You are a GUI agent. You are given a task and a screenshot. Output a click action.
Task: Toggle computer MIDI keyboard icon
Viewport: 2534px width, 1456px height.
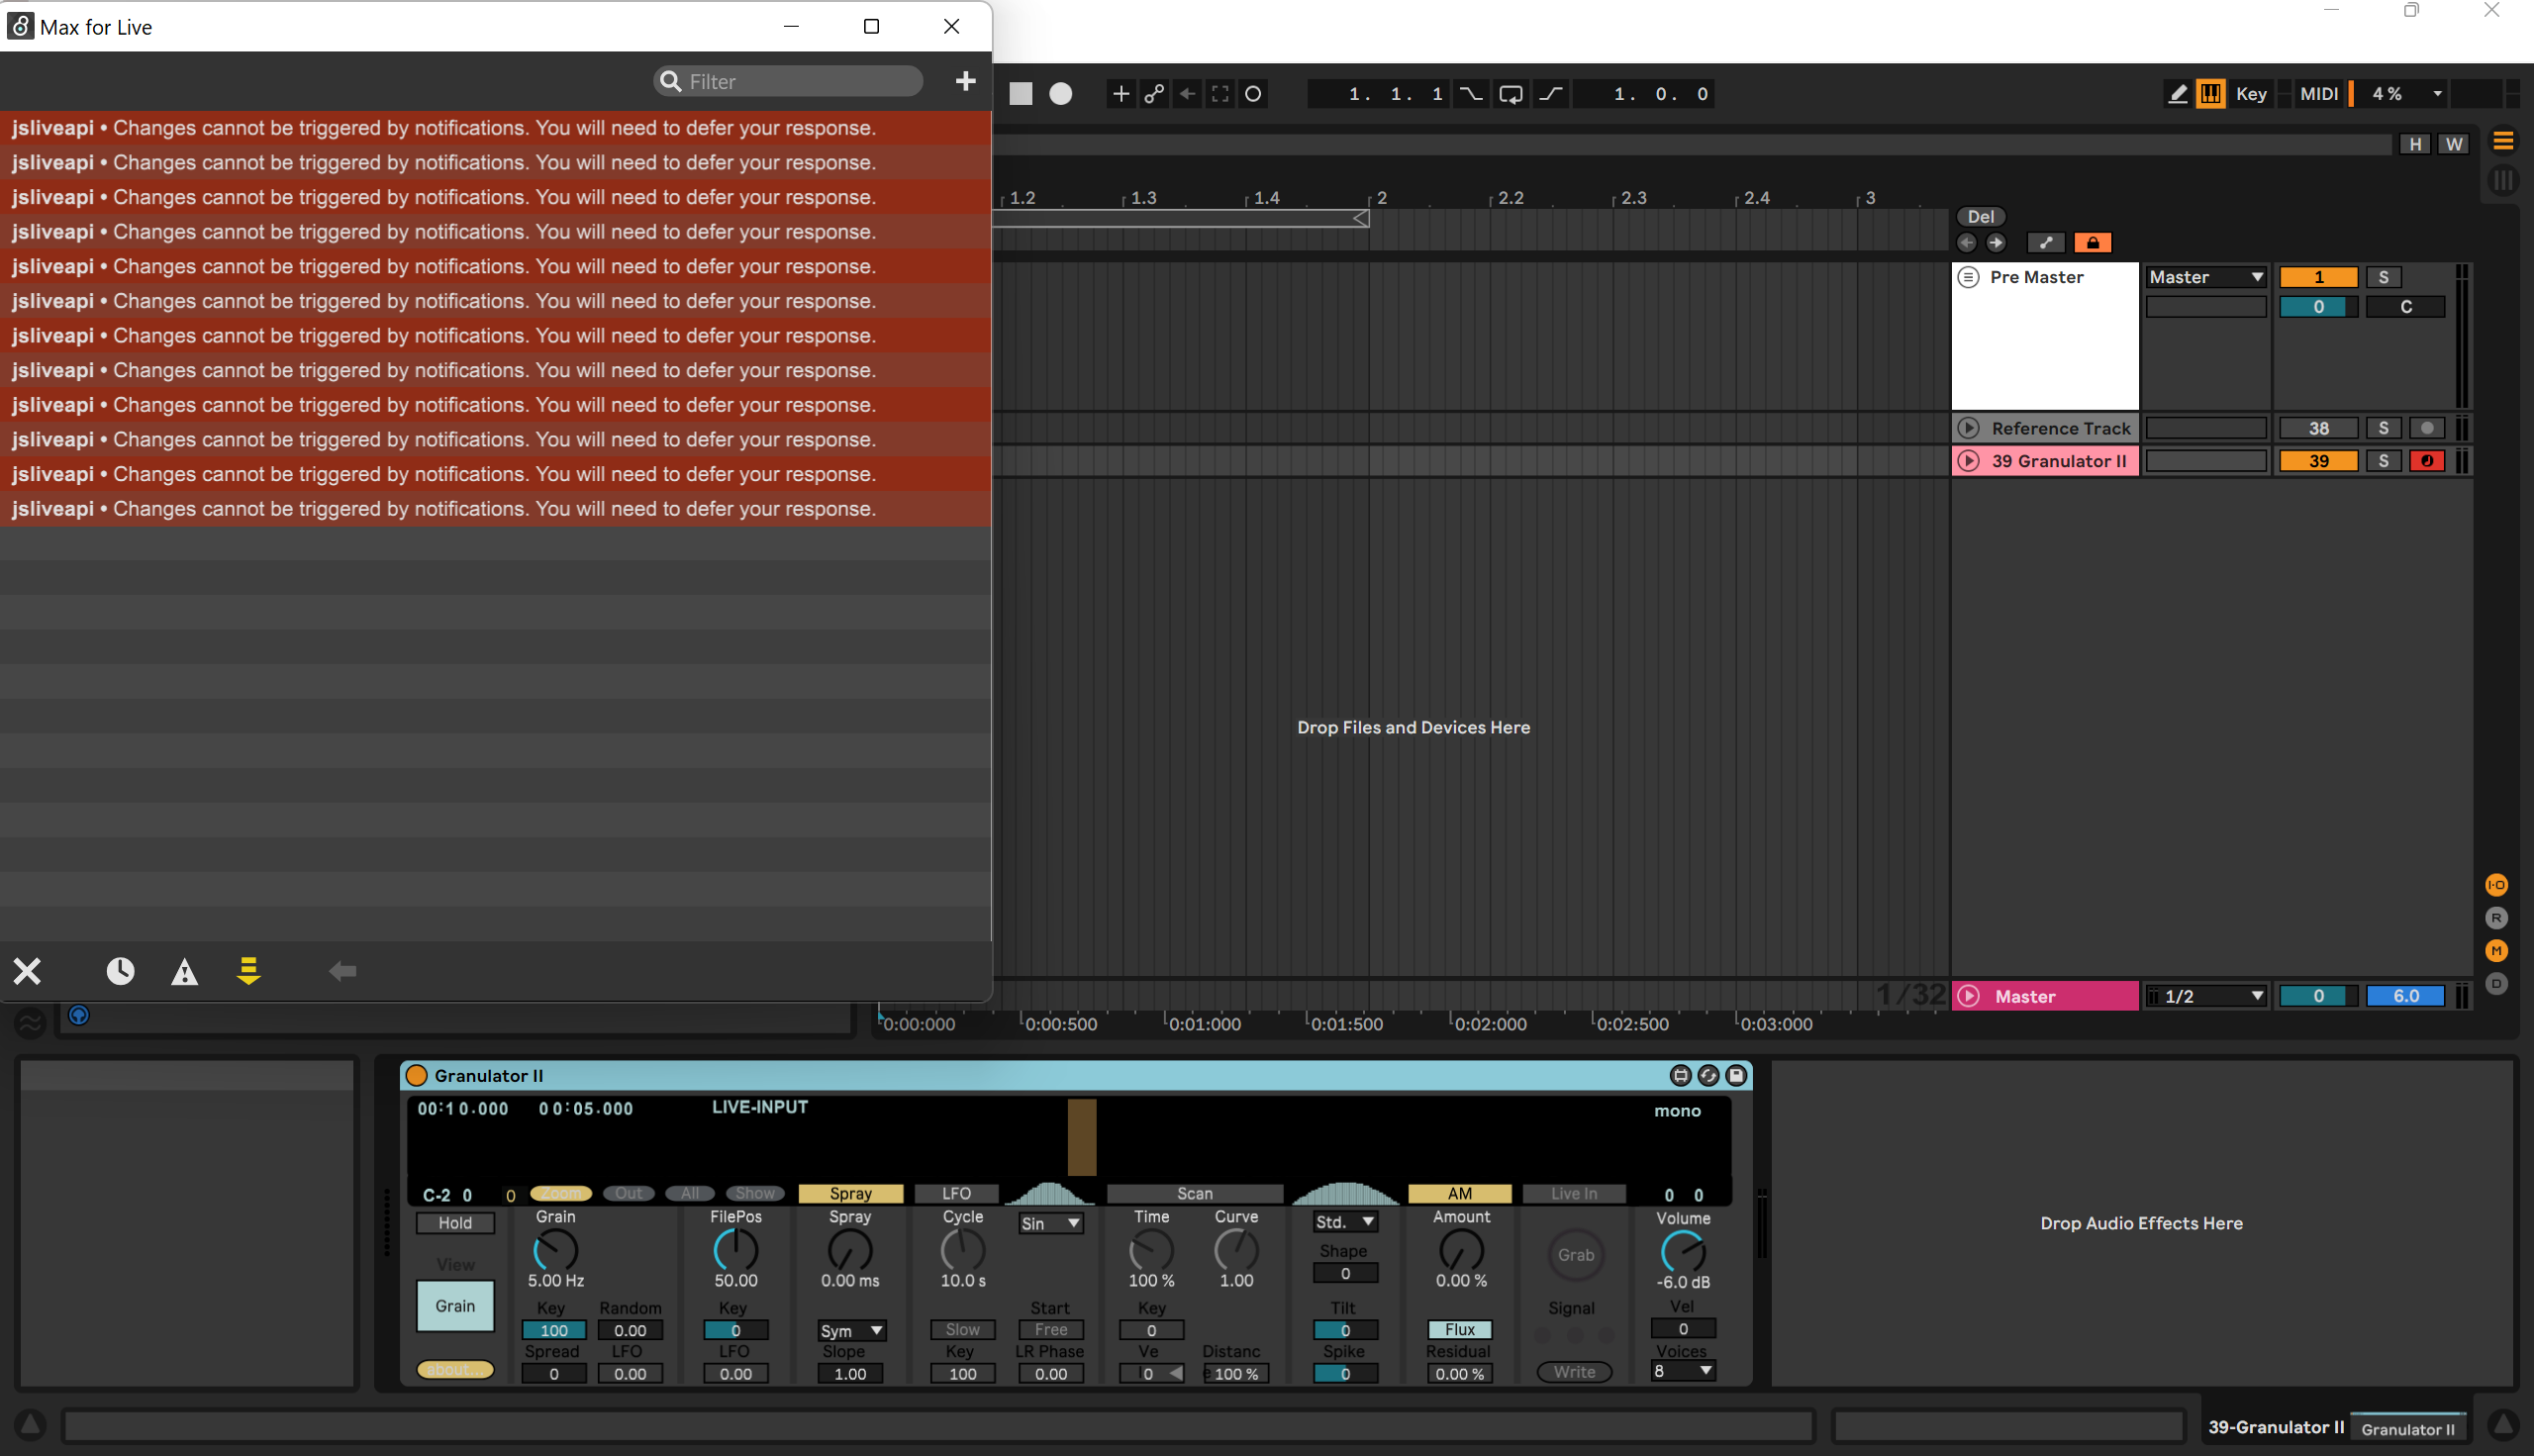click(2210, 94)
